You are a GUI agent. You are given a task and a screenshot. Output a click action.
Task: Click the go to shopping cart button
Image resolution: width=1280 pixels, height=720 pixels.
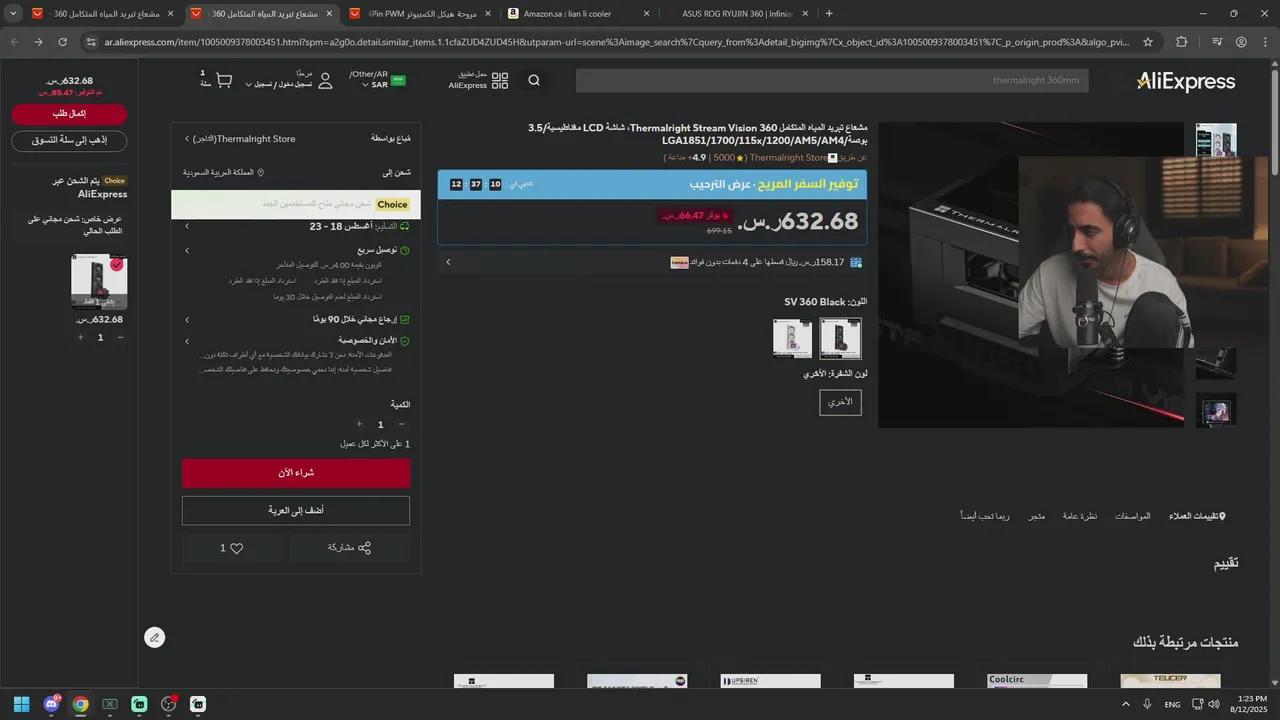(69, 140)
